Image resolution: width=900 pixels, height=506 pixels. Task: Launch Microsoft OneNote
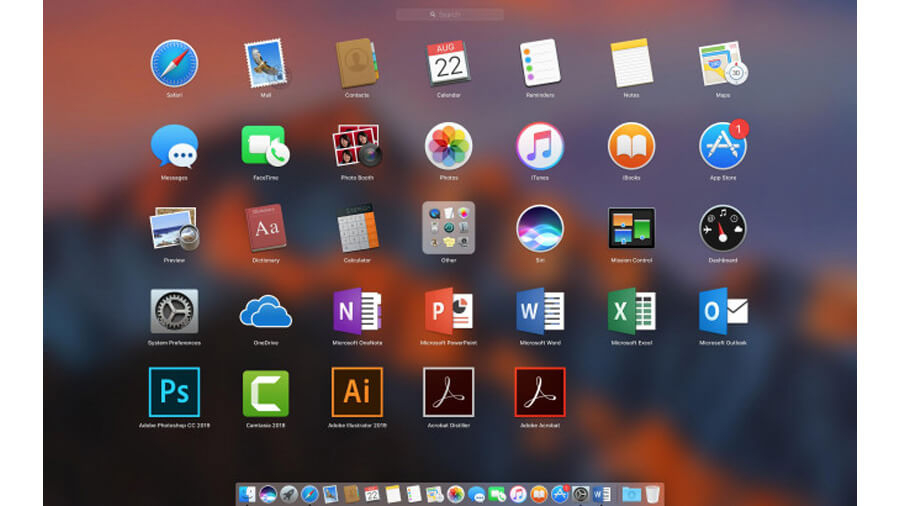click(x=357, y=311)
